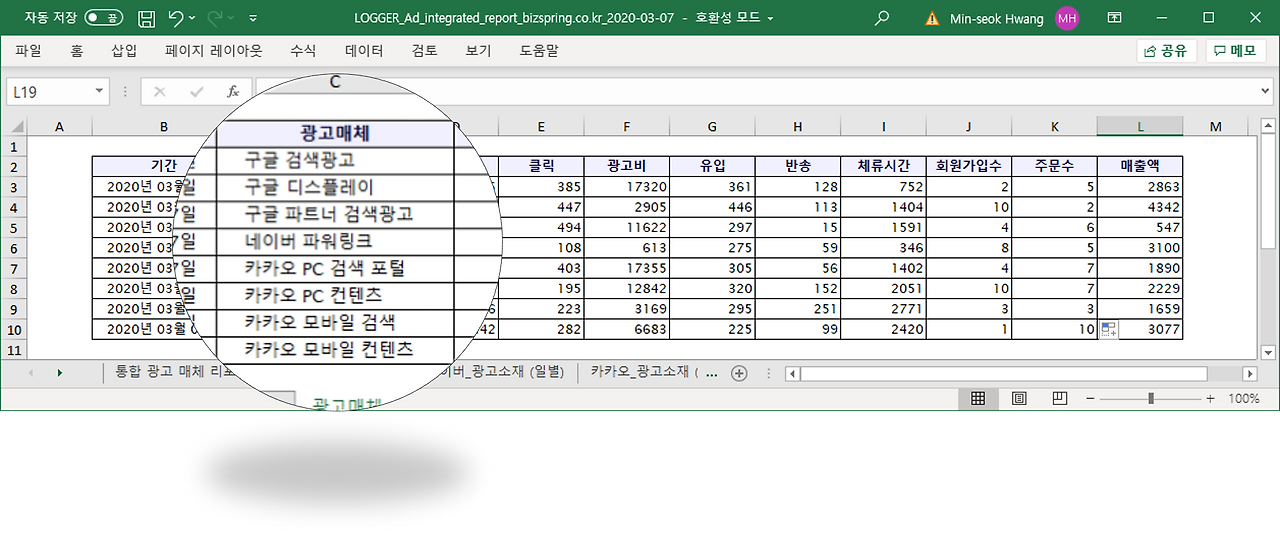This screenshot has height=544, width=1280.
Task: Click the 회원가입수 header cell
Action: point(969,166)
